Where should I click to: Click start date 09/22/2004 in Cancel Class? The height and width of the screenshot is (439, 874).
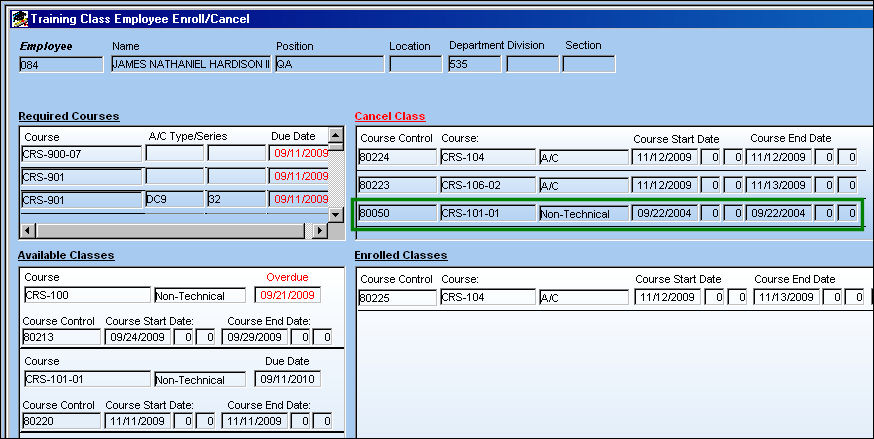(664, 213)
